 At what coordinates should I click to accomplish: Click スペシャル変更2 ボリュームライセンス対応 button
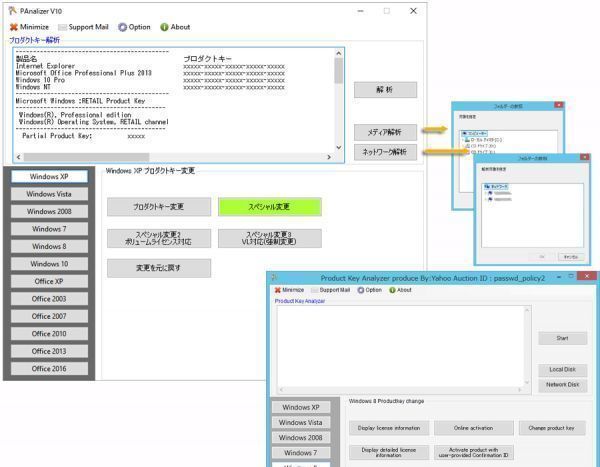(159, 238)
